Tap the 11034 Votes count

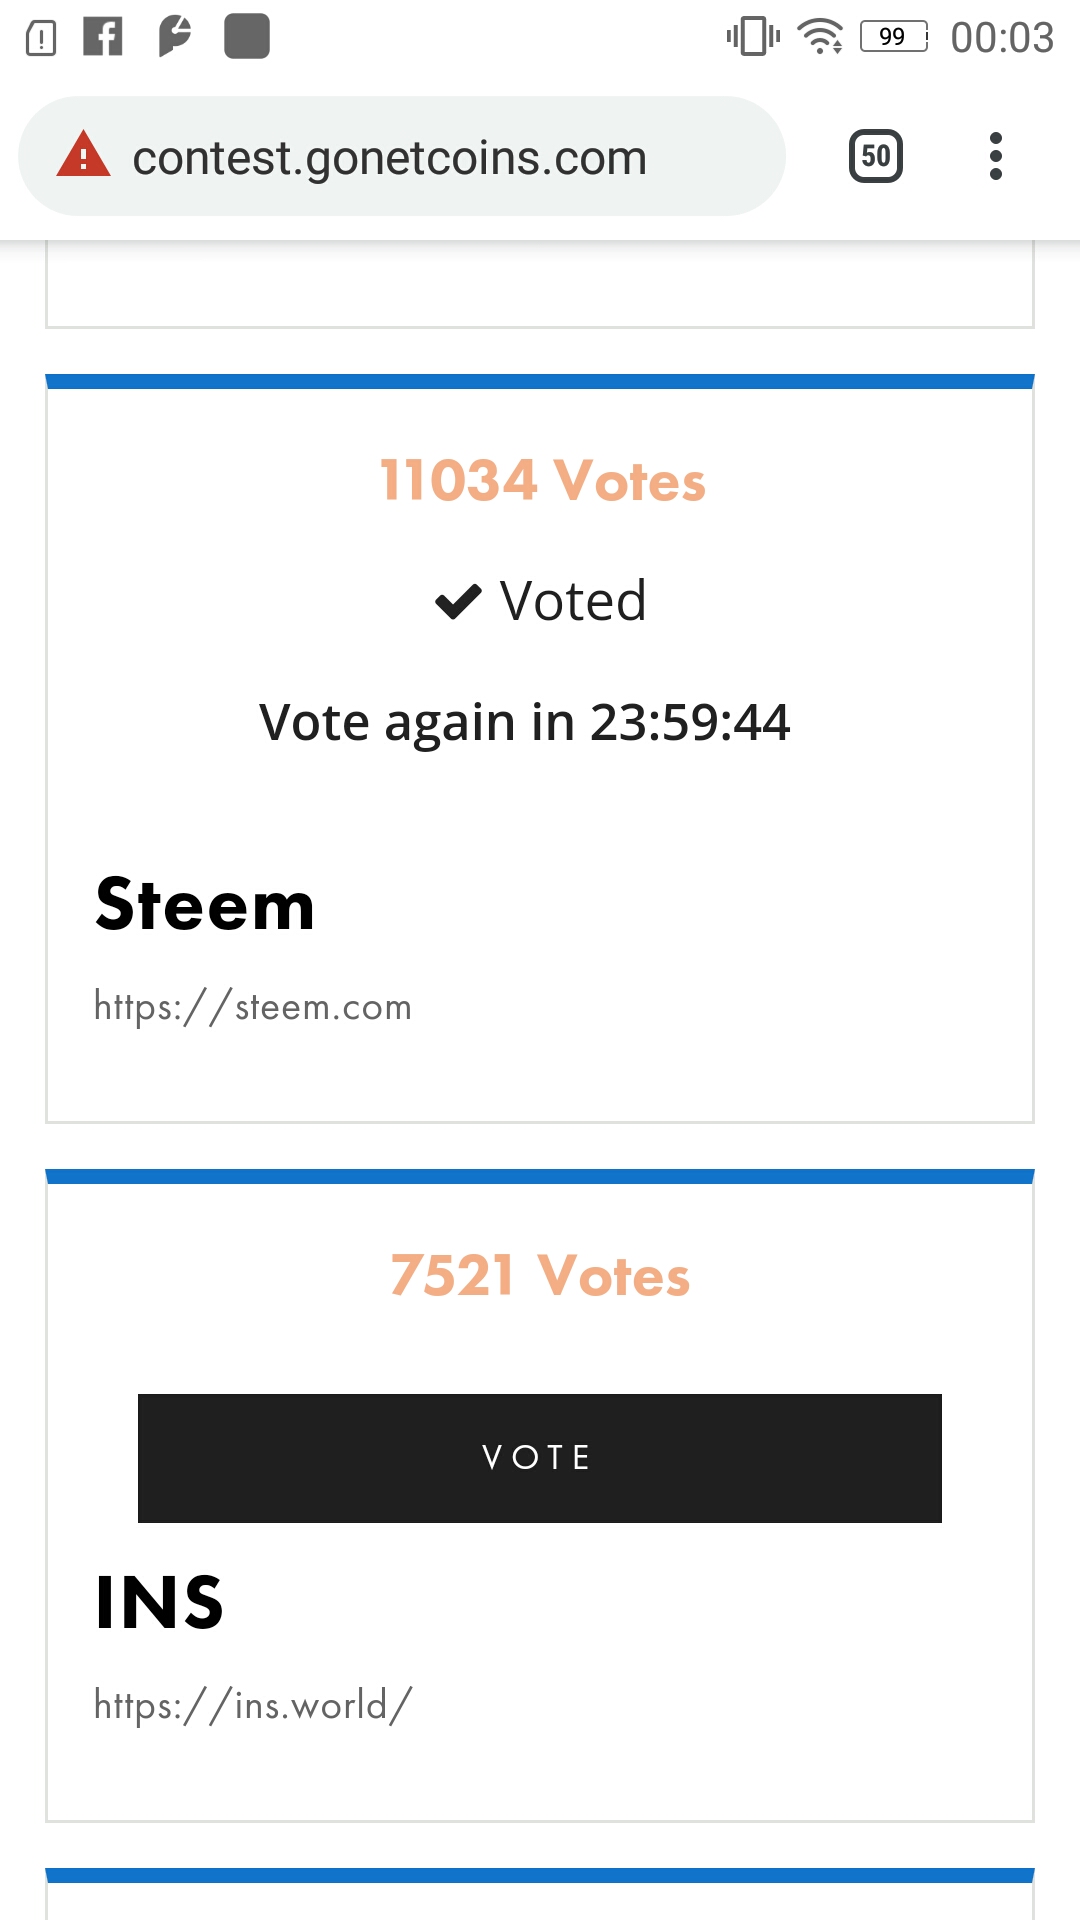[542, 480]
